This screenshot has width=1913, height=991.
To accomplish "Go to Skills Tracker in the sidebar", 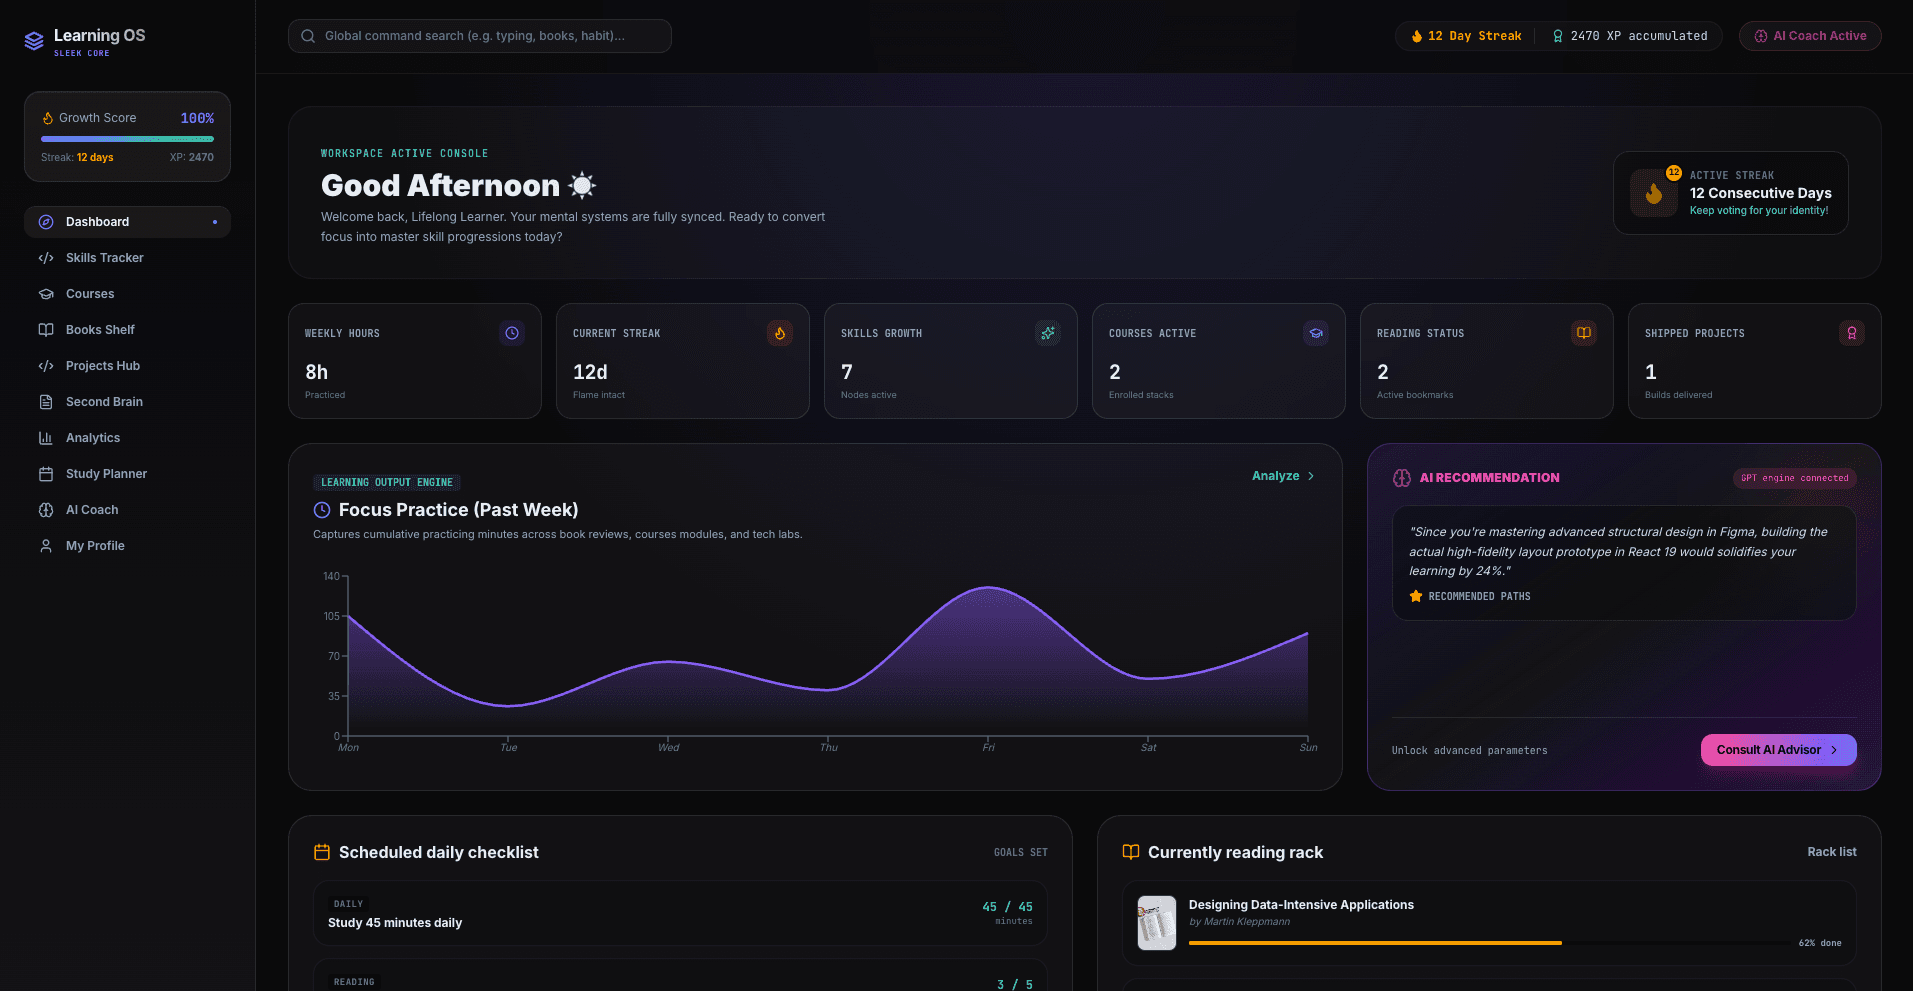I will coord(127,258).
